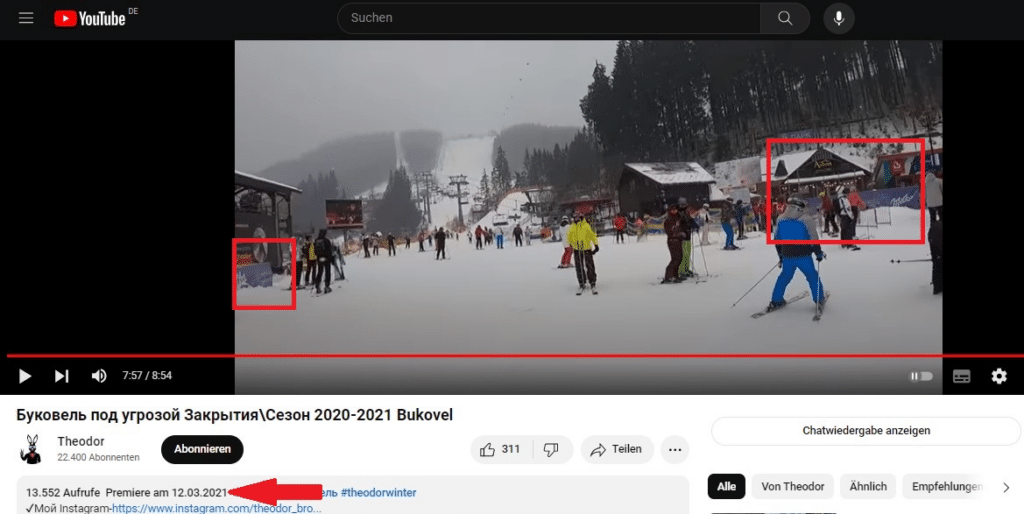The image size is (1024, 514).
Task: Click the 22.400 Abonnenten text
Action: pyautogui.click(x=99, y=457)
